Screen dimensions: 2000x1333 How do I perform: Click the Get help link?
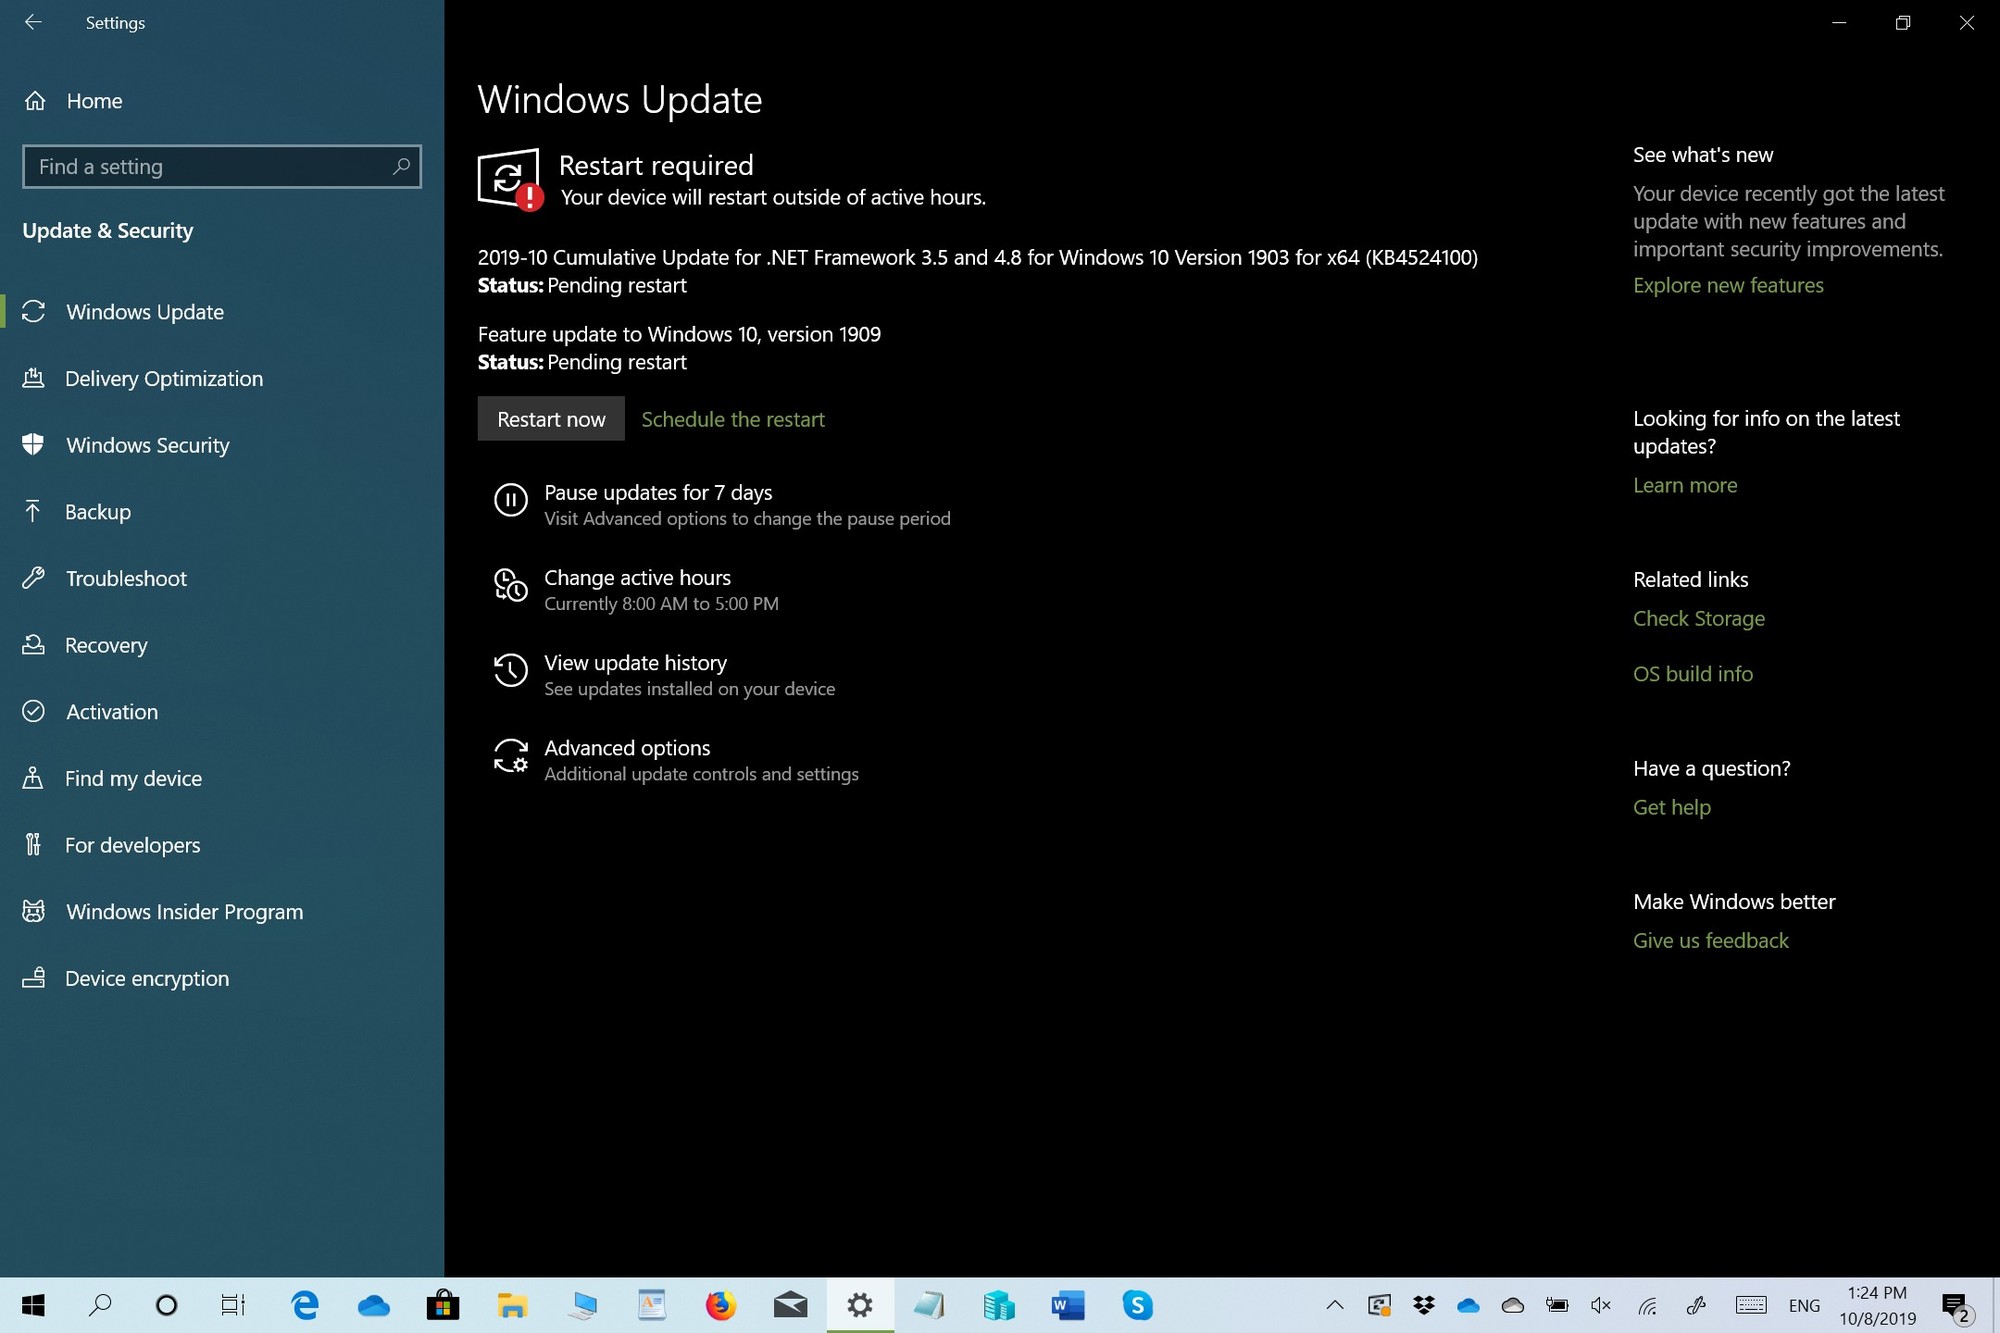click(1672, 808)
